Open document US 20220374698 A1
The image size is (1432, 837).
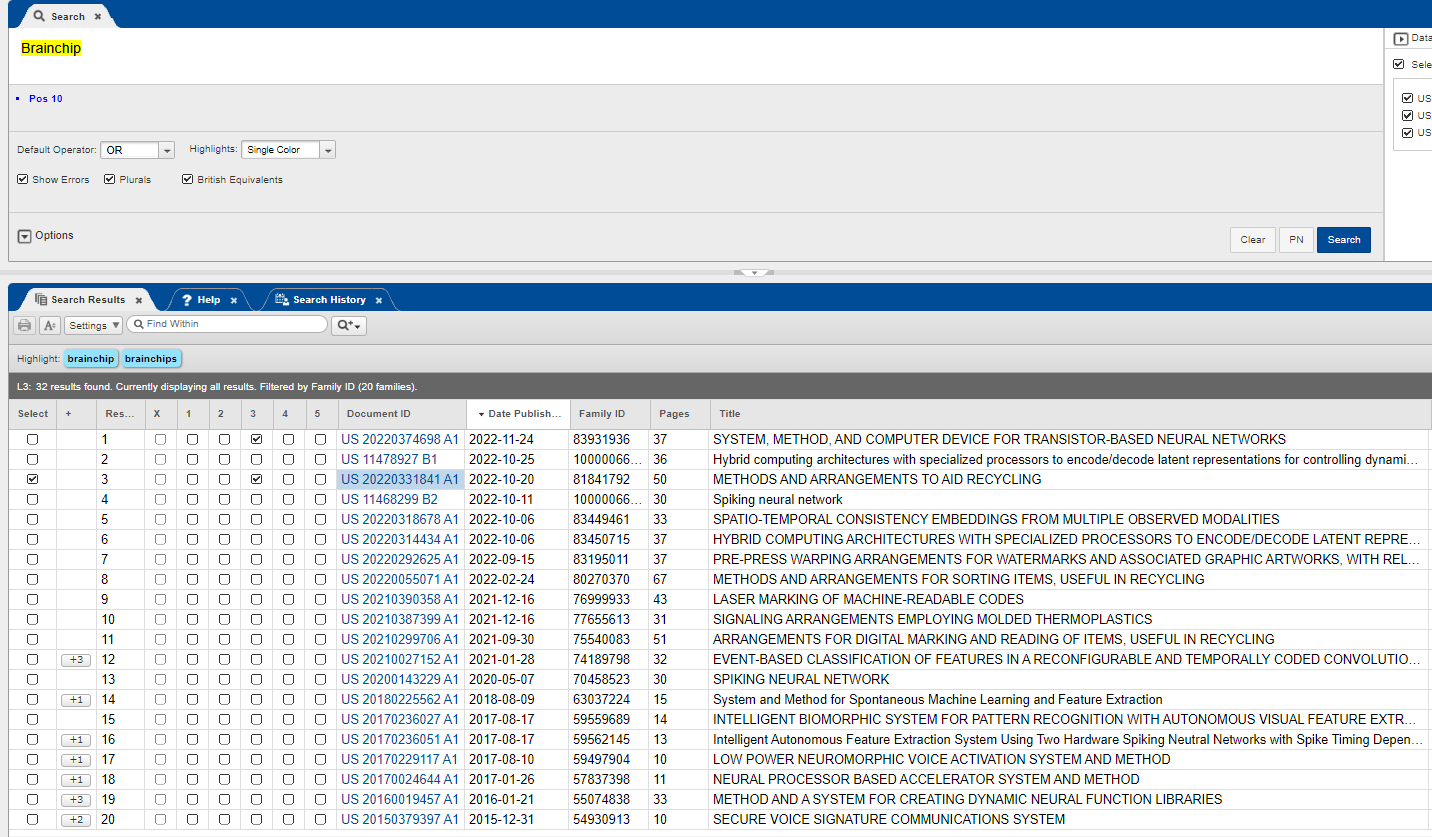(x=400, y=439)
